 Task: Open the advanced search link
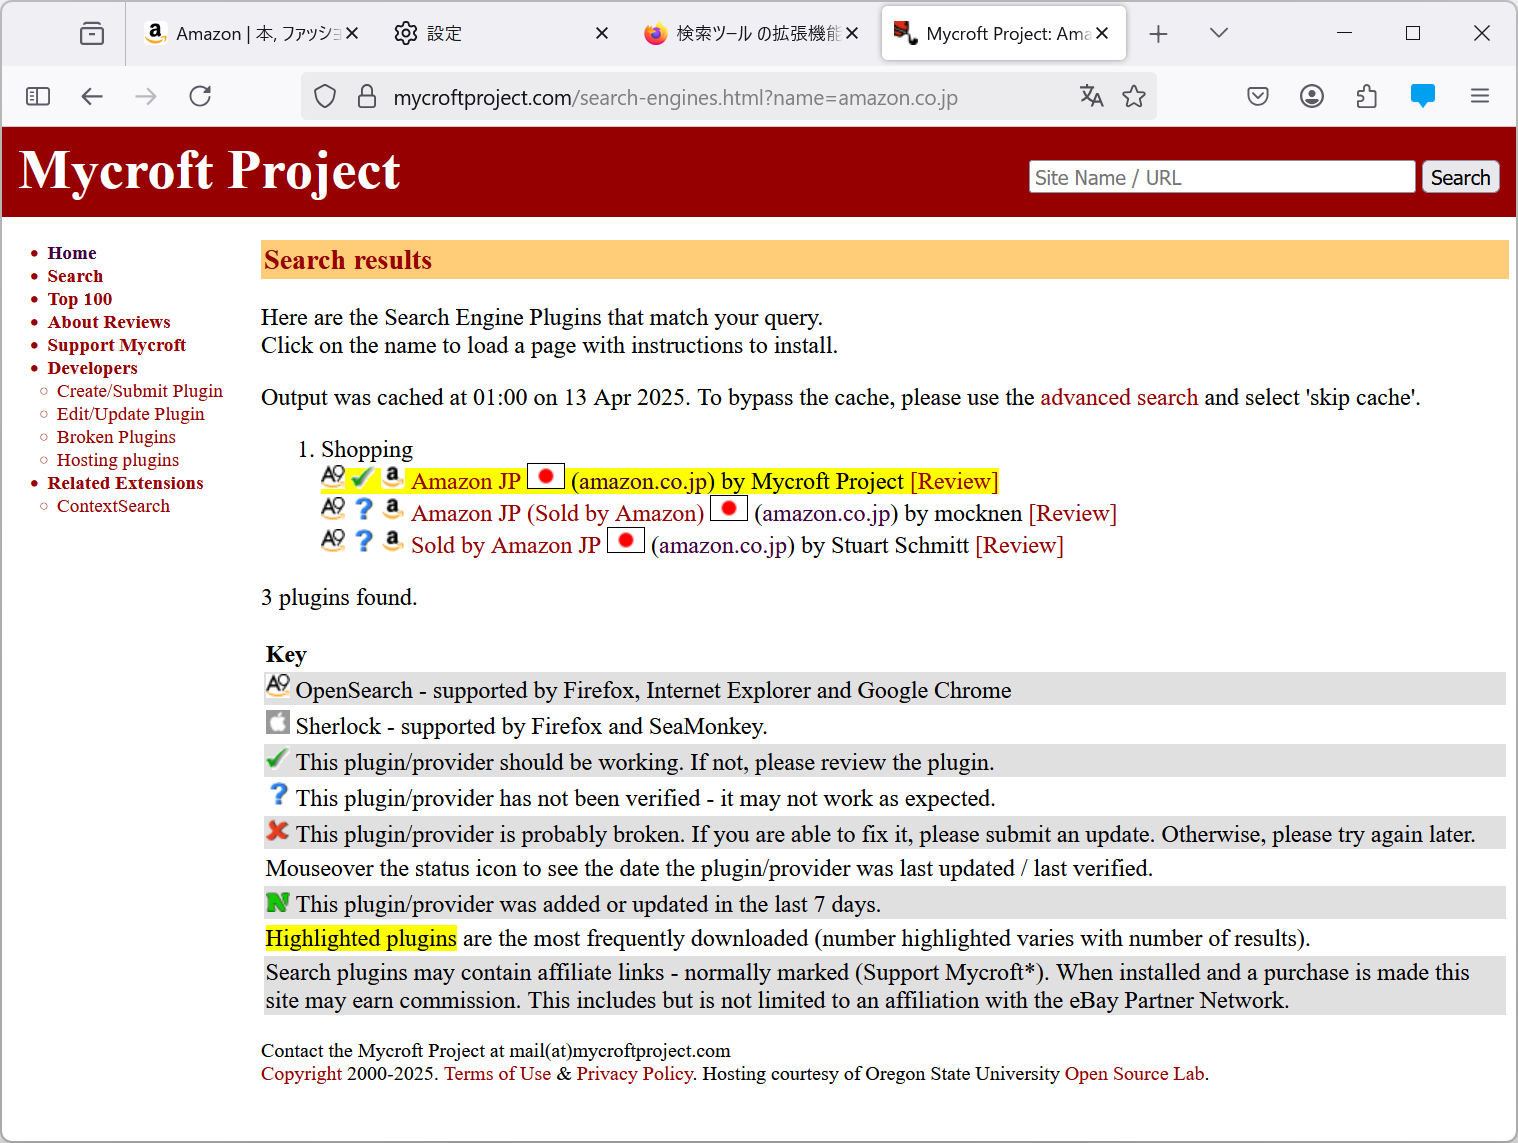1119,397
